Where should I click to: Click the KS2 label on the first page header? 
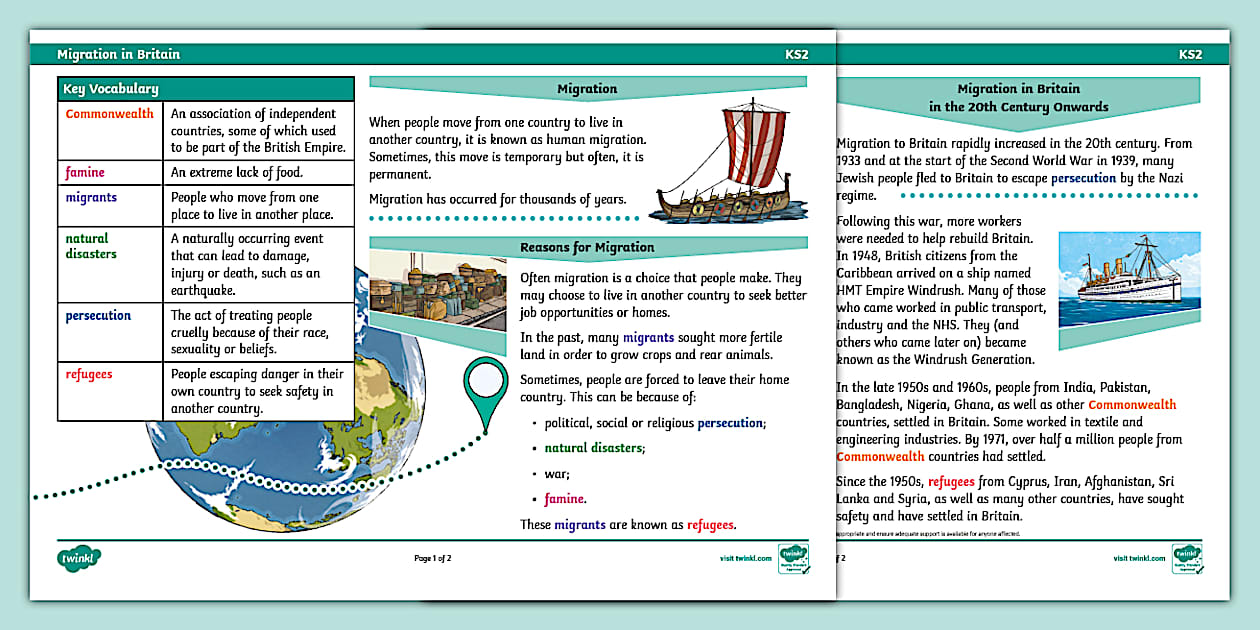click(x=797, y=54)
